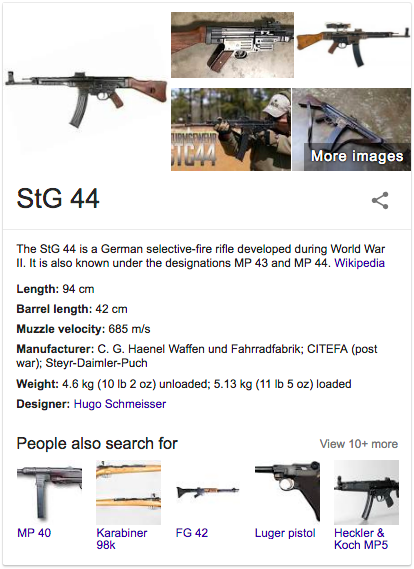Click the Luger pistol image
This screenshot has height=569, width=414.
pyautogui.click(x=287, y=492)
